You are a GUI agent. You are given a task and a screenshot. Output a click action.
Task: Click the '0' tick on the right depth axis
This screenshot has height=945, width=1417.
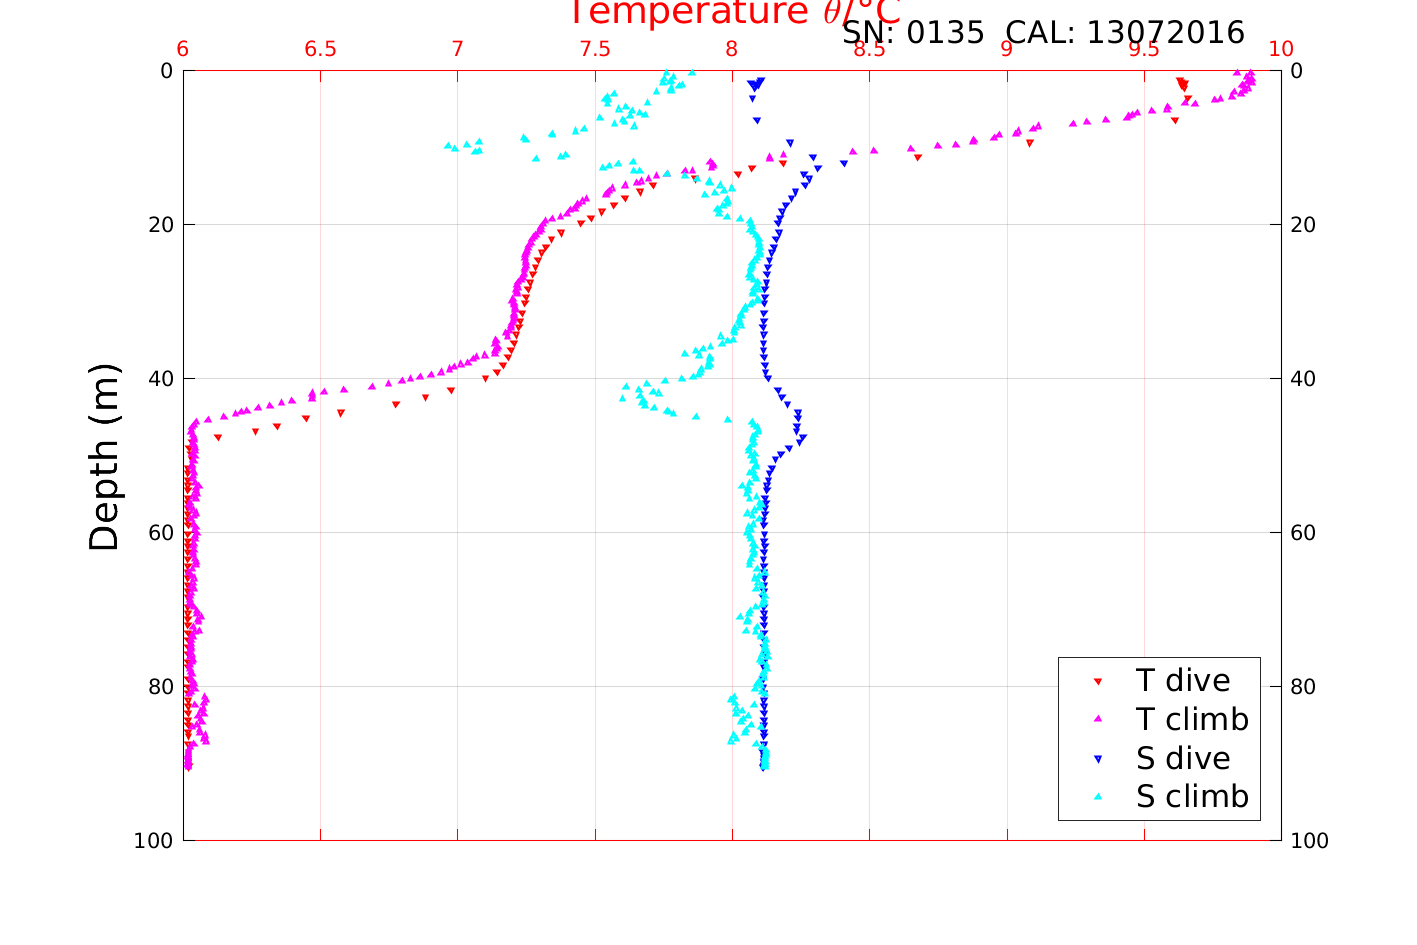click(x=1297, y=71)
